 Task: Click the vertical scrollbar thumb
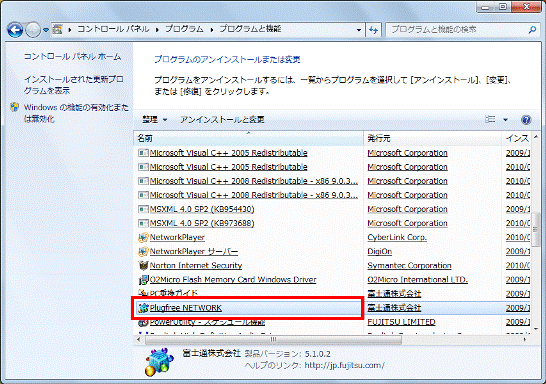(x=536, y=230)
